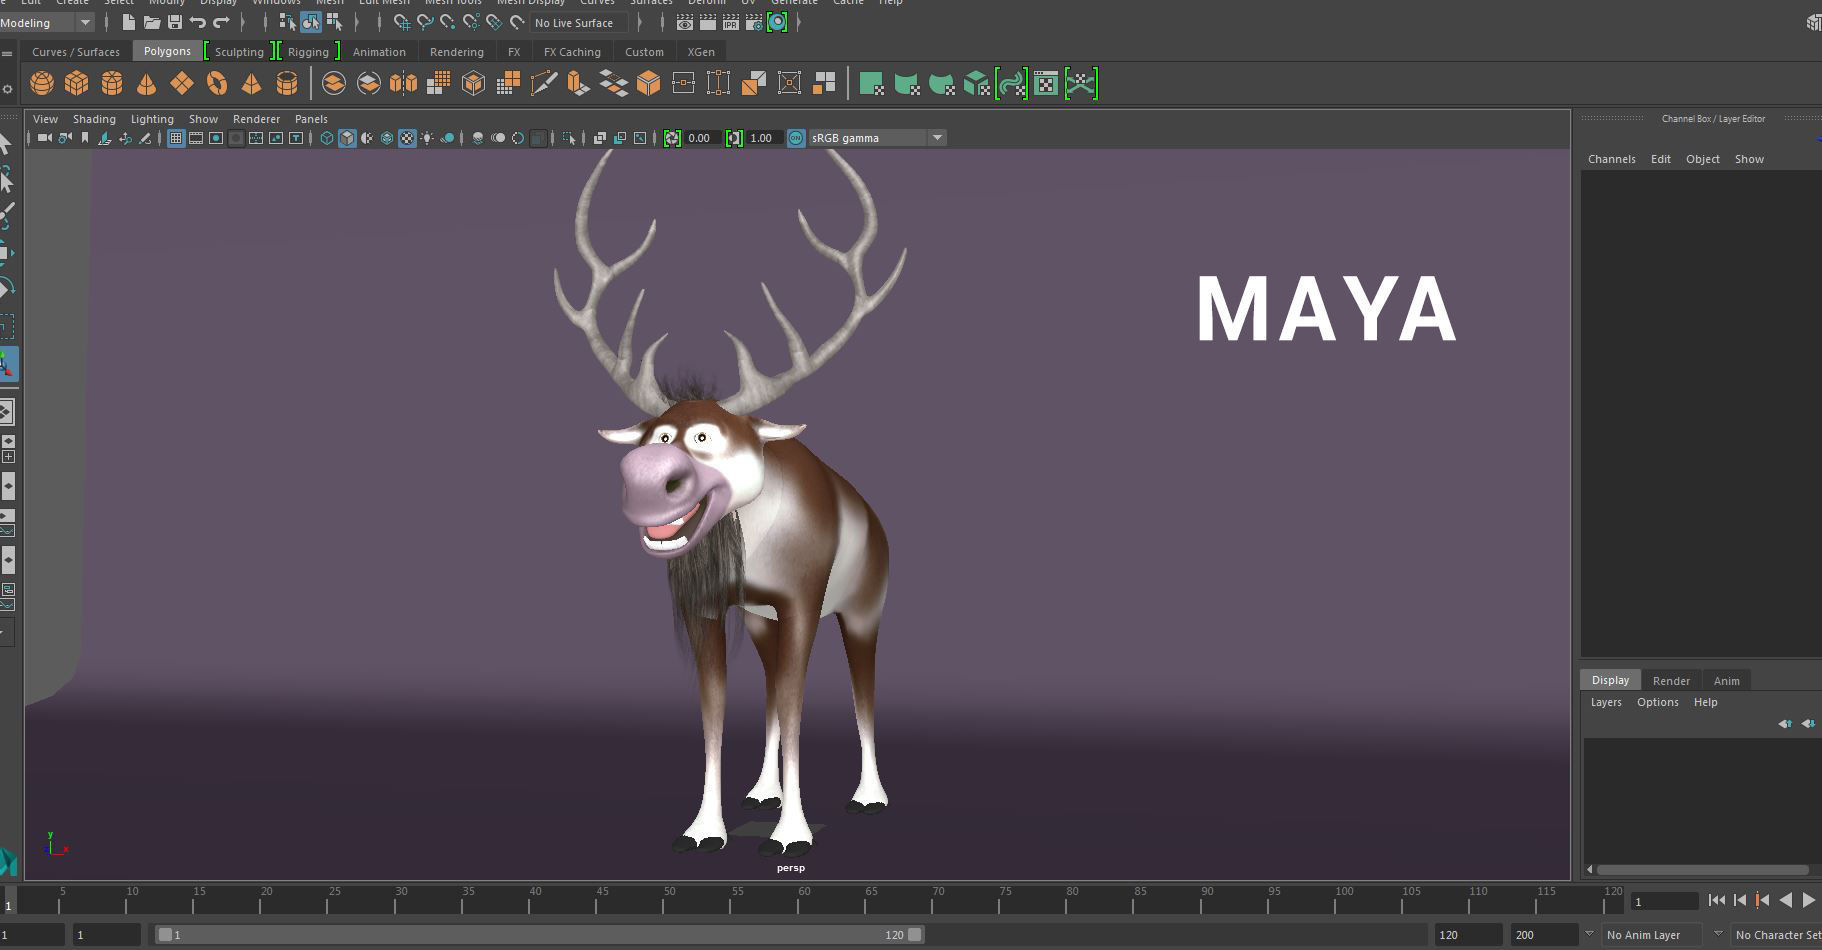Toggle the Textured checker display button
Image resolution: width=1822 pixels, height=950 pixels.
click(x=407, y=138)
